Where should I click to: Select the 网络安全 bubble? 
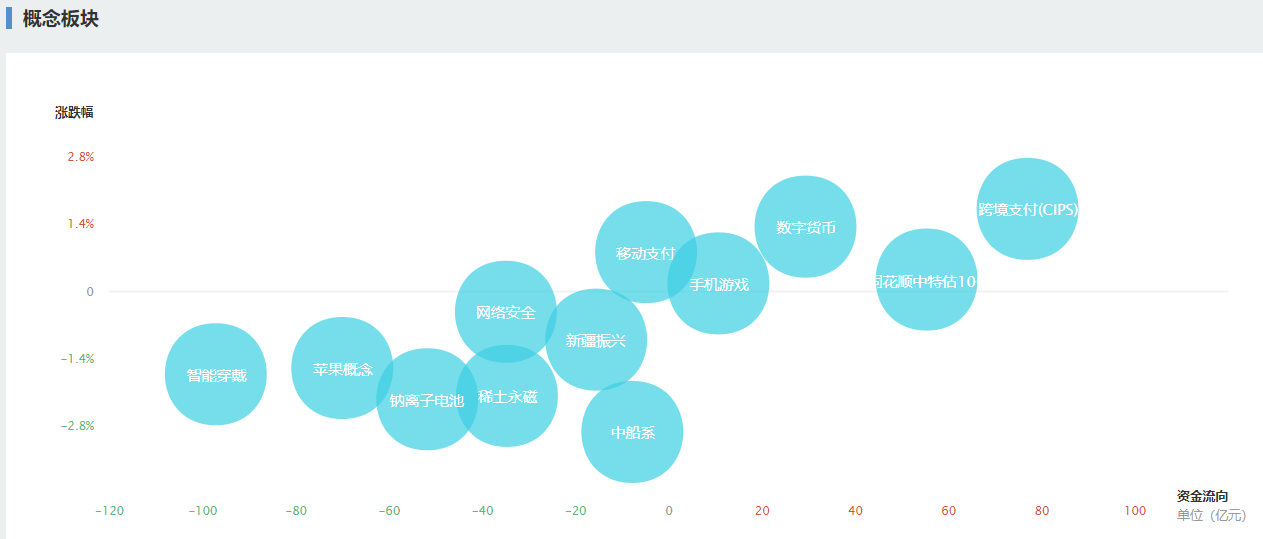pyautogui.click(x=506, y=312)
